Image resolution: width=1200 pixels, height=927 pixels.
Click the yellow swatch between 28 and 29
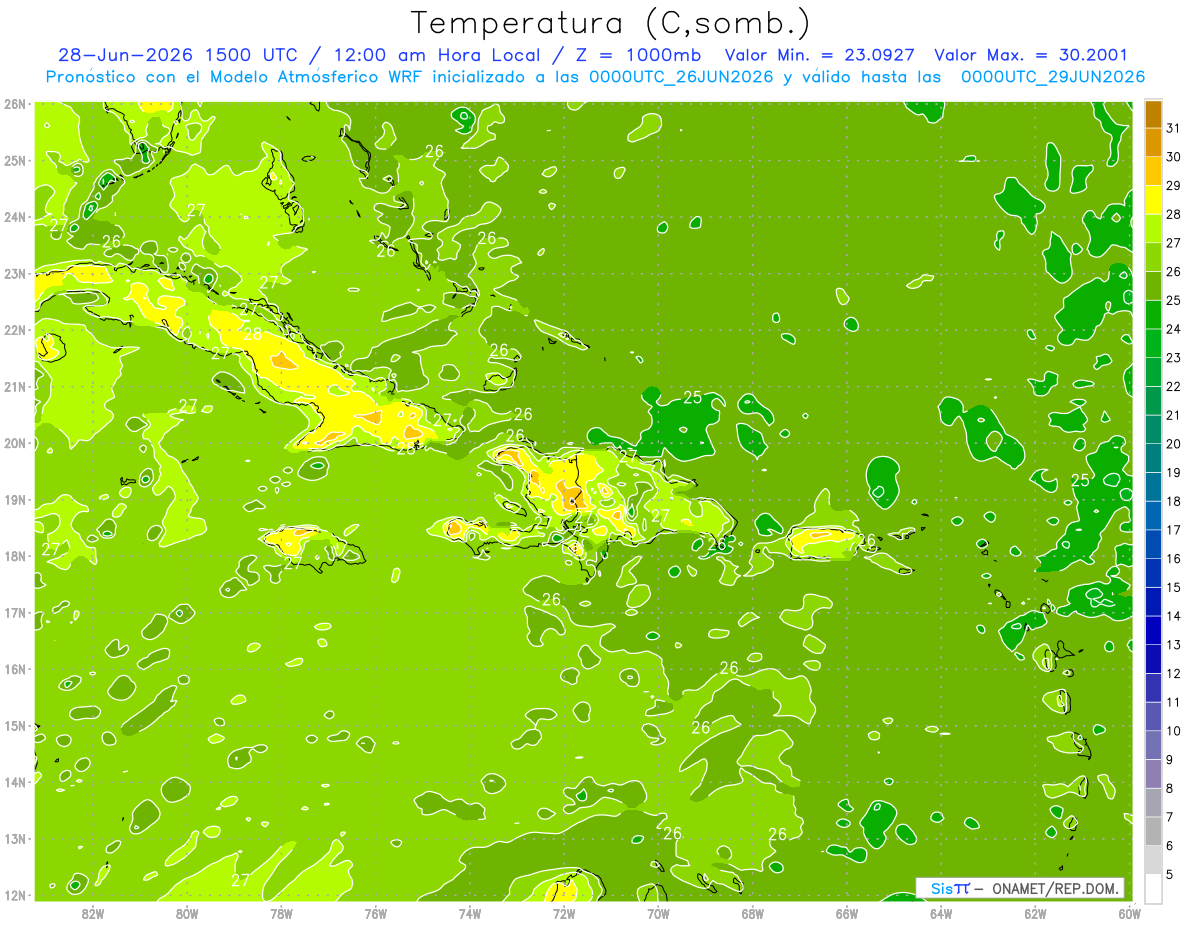coord(1153,200)
